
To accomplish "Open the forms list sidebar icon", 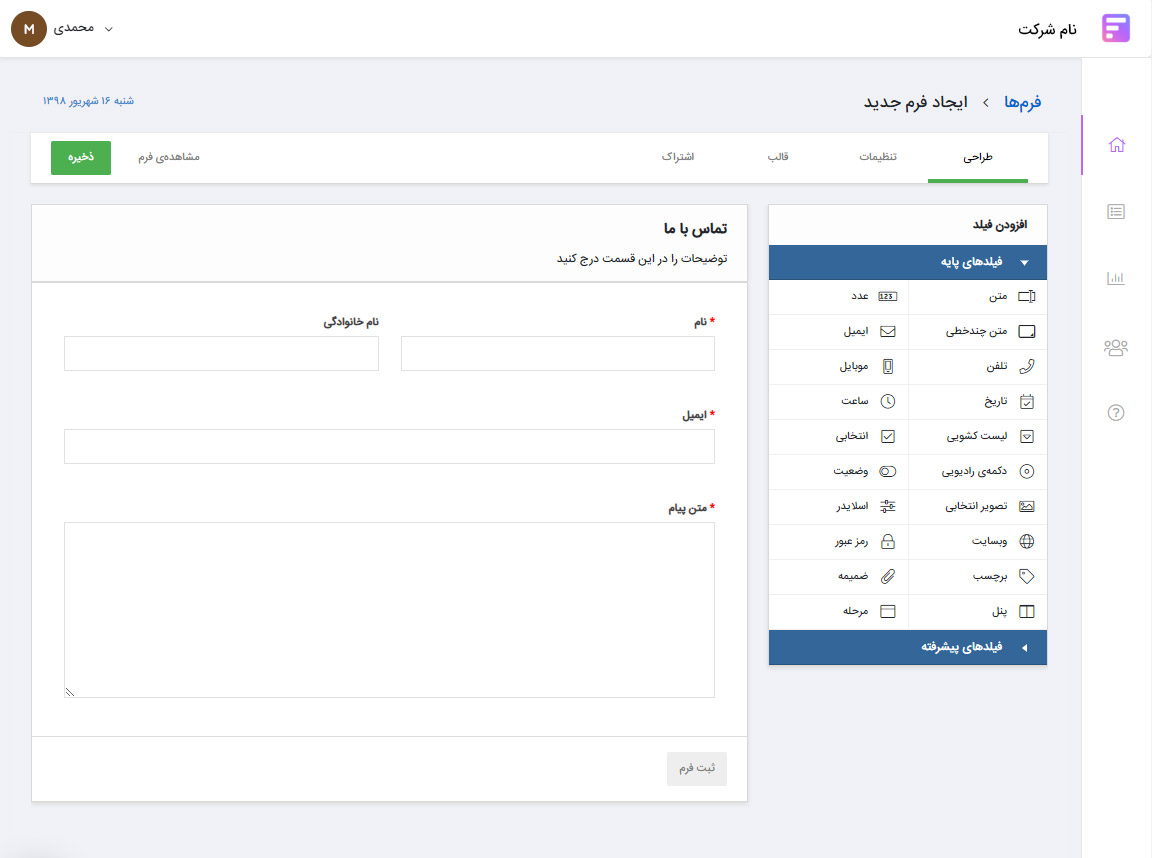I will point(1116,212).
